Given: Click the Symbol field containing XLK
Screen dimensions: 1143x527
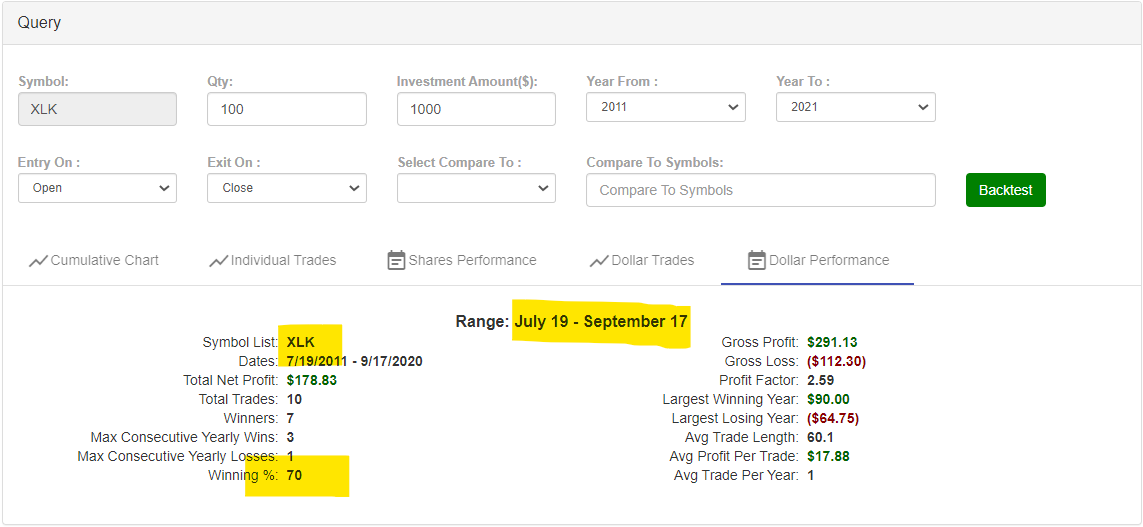Looking at the screenshot, I should [97, 109].
